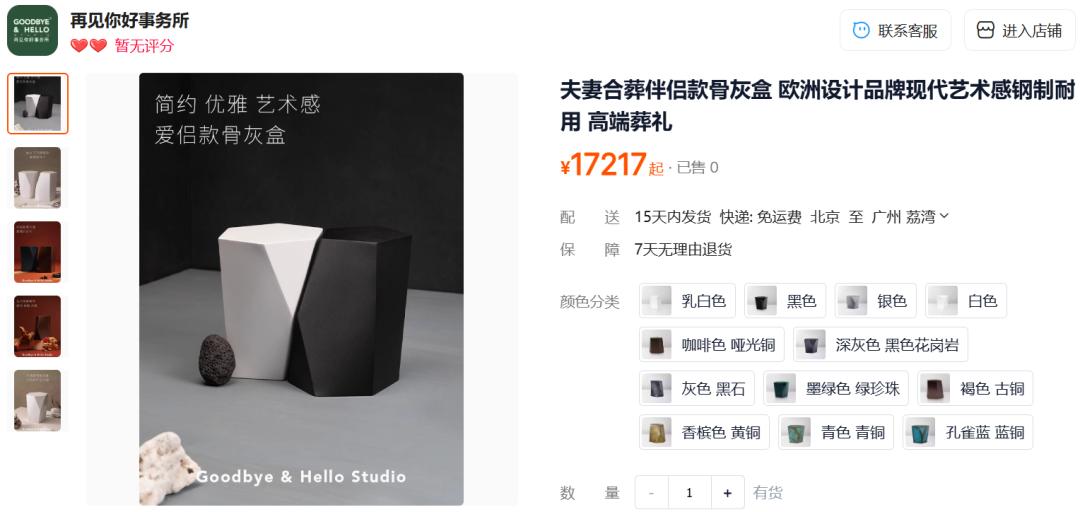The image size is (1080, 512).
Task: View the second thumbnail with white urn
Action: (x=37, y=178)
